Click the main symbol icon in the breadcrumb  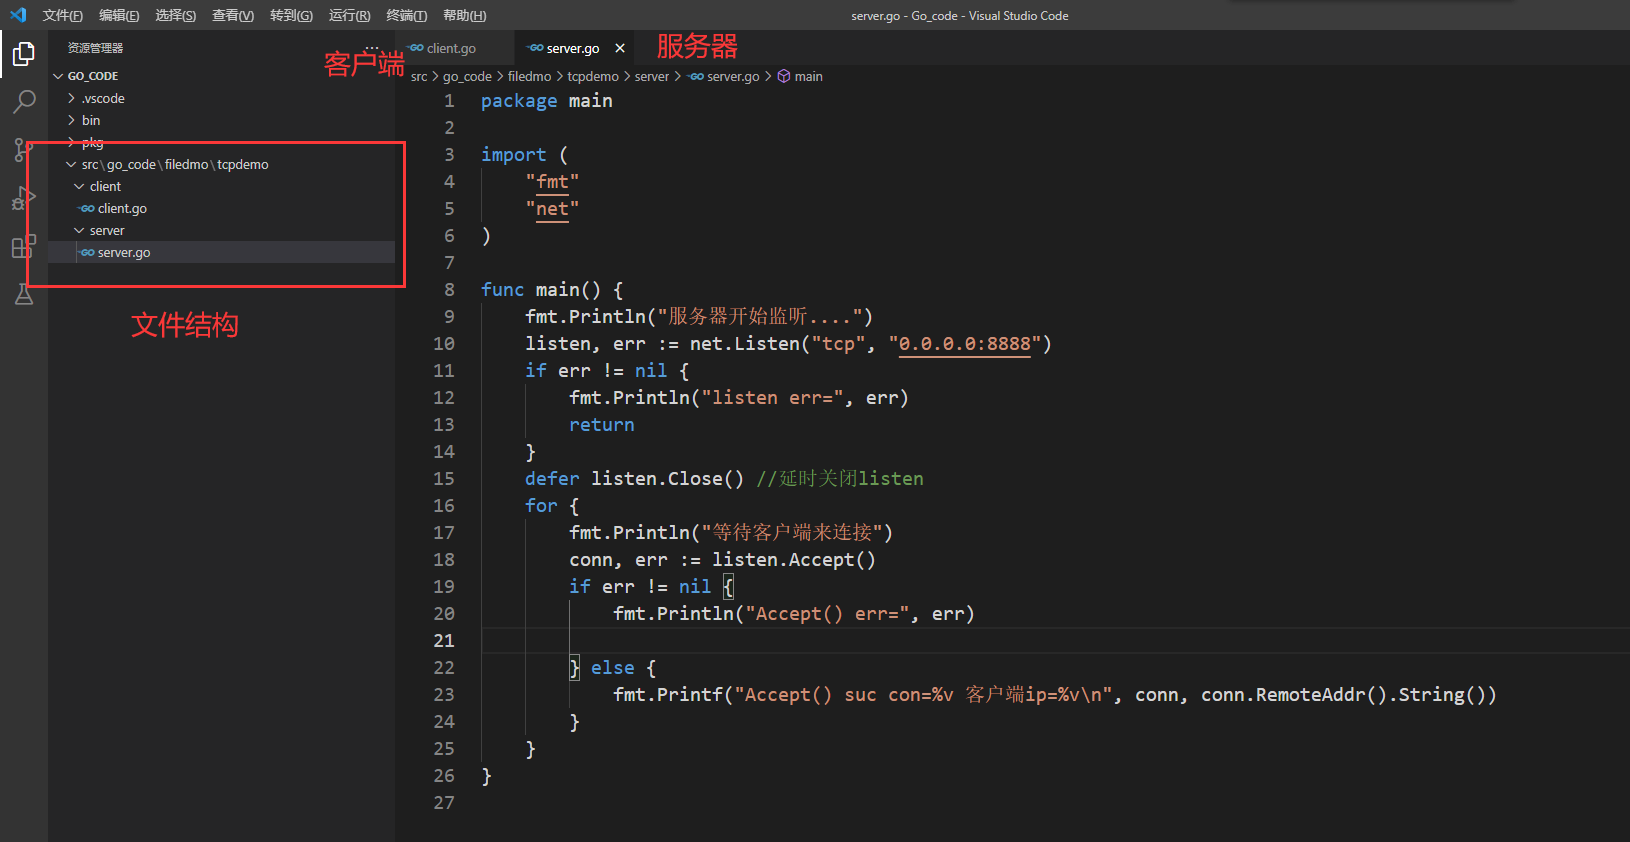tap(784, 76)
